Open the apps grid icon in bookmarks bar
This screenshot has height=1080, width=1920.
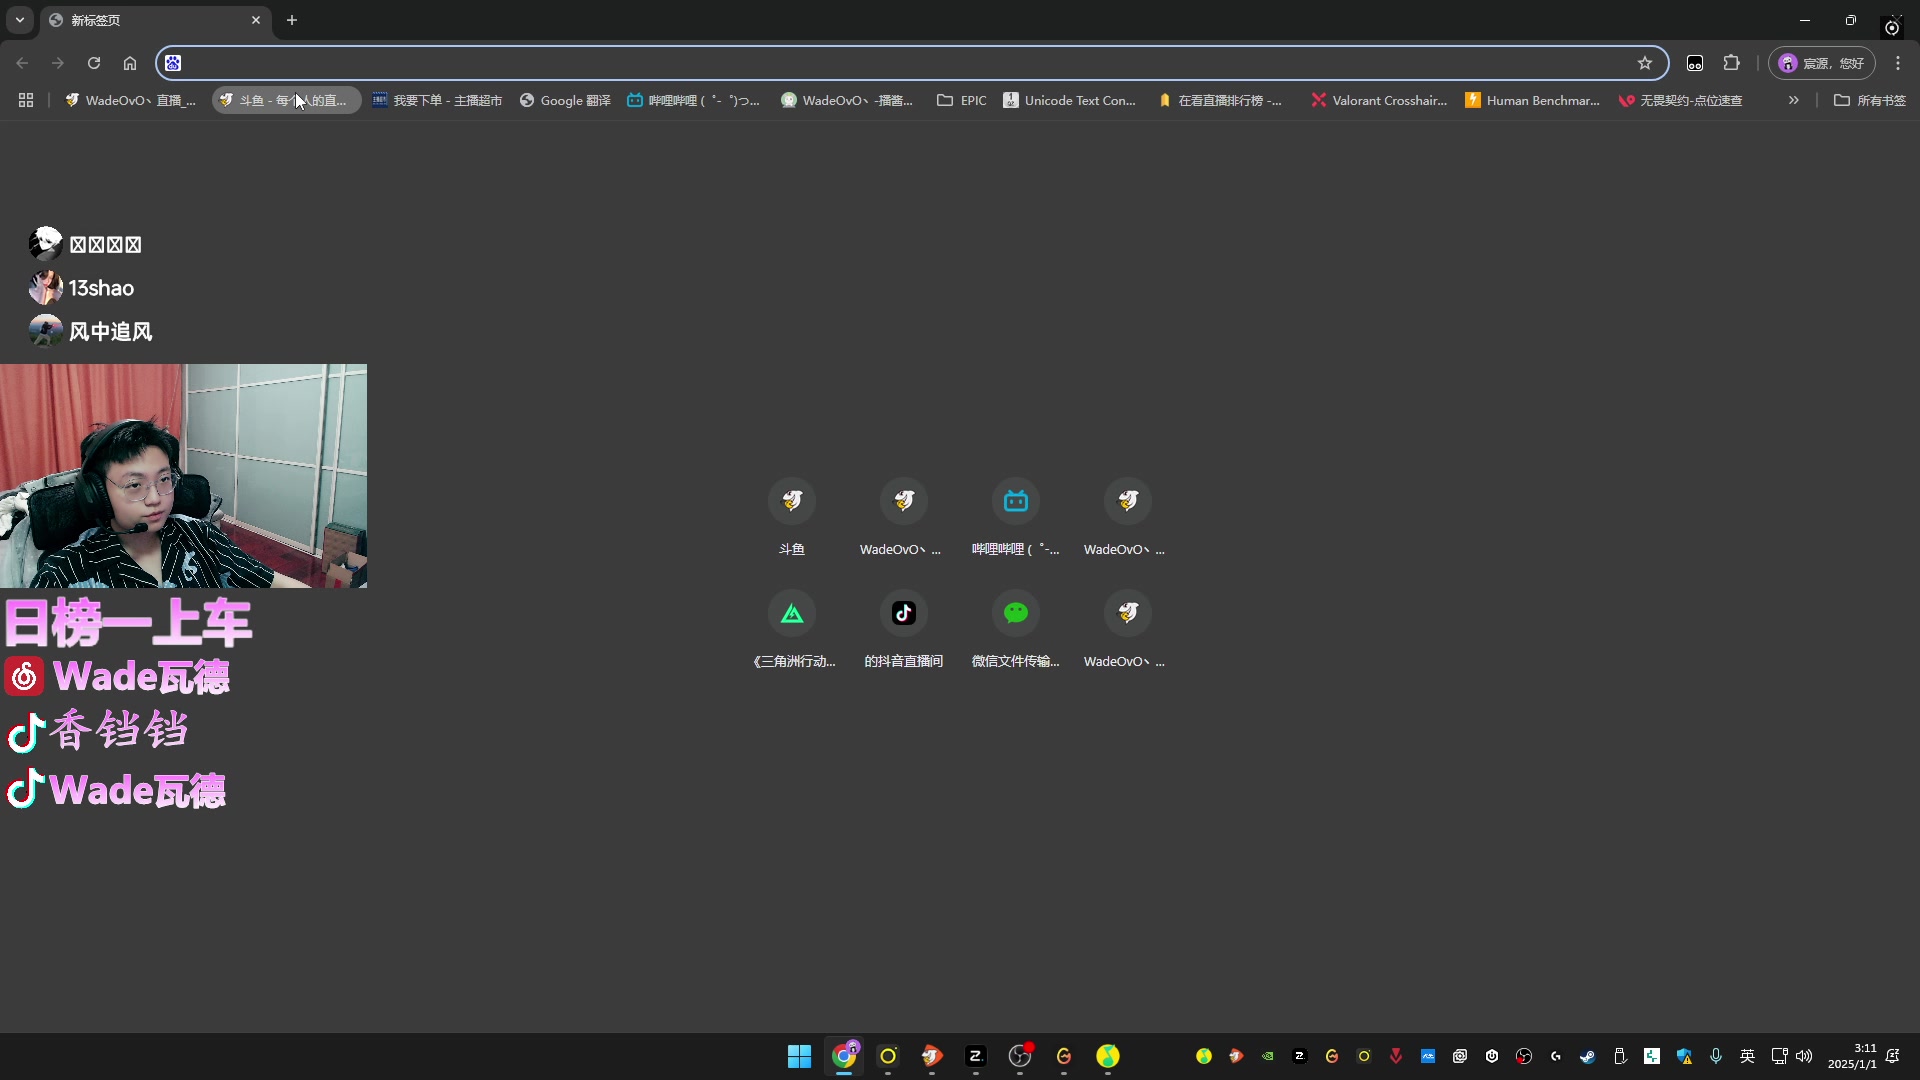26,100
